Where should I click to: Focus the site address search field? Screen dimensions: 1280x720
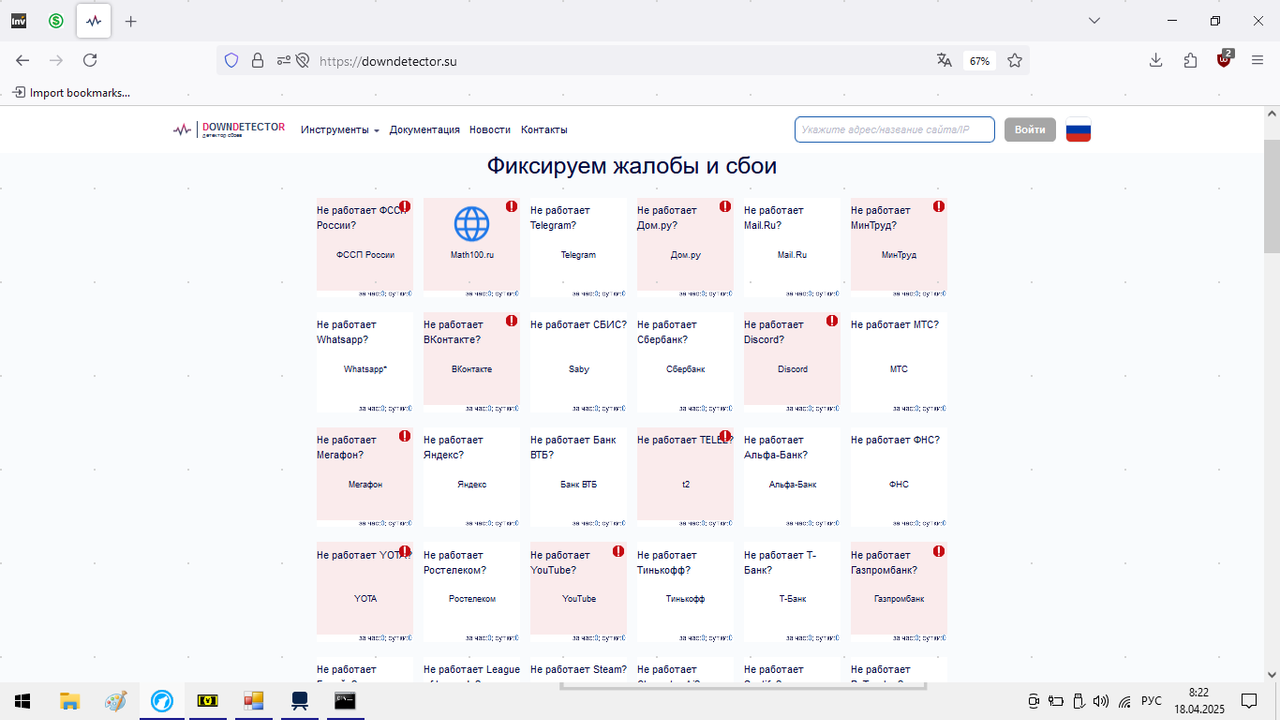895,130
